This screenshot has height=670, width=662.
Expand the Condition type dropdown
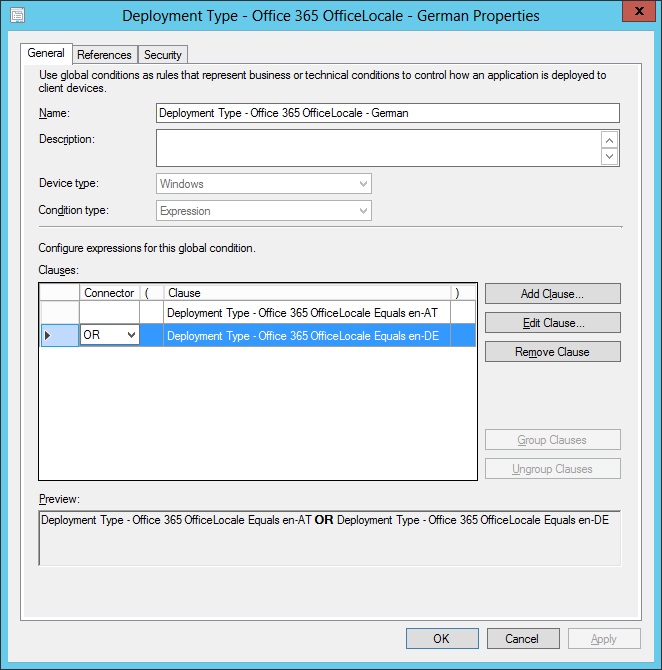264,211
